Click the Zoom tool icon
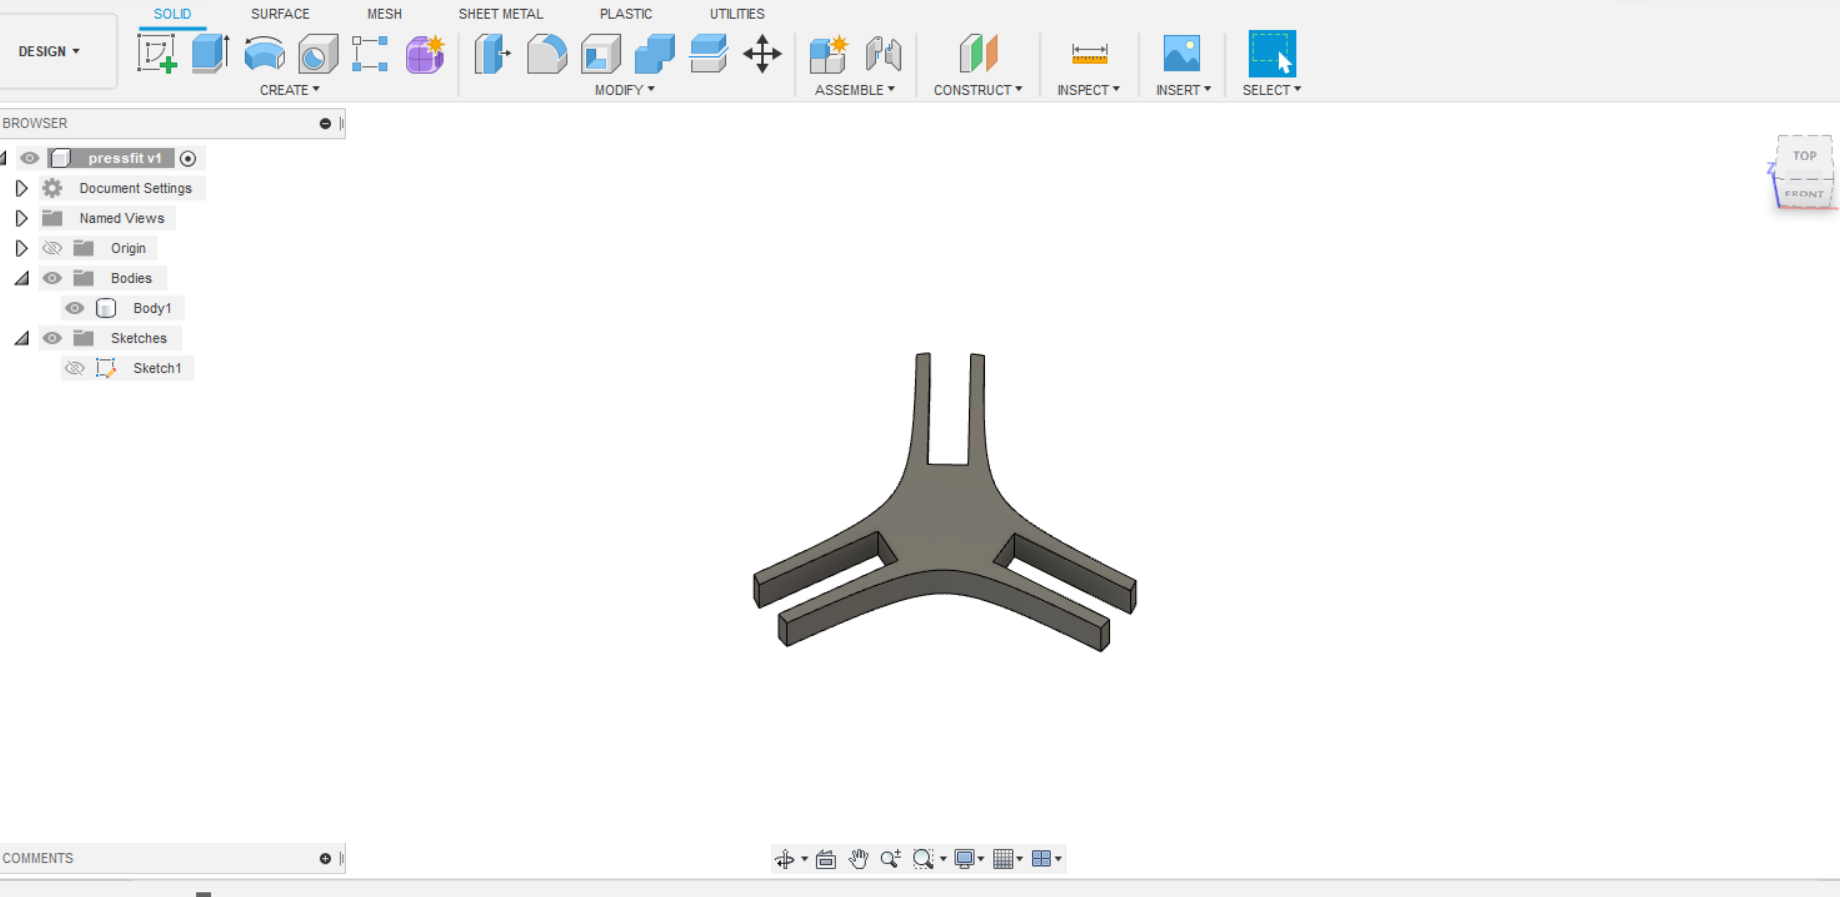1840x897 pixels. click(x=890, y=859)
